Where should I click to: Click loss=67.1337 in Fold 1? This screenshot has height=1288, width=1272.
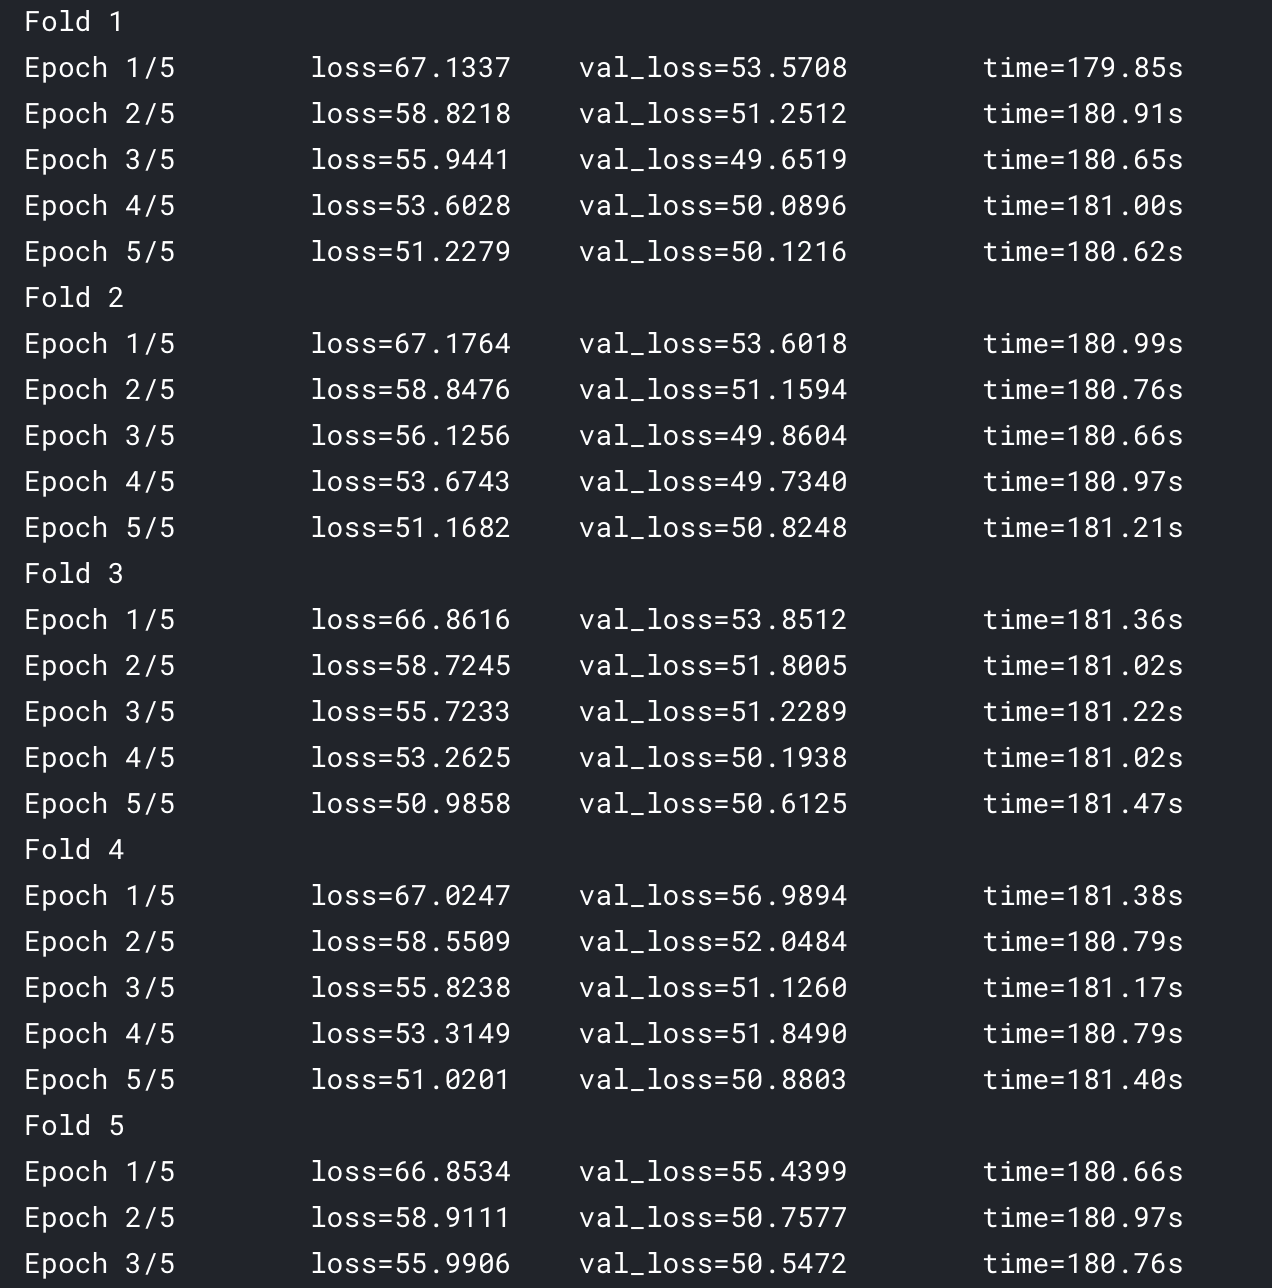coord(410,68)
